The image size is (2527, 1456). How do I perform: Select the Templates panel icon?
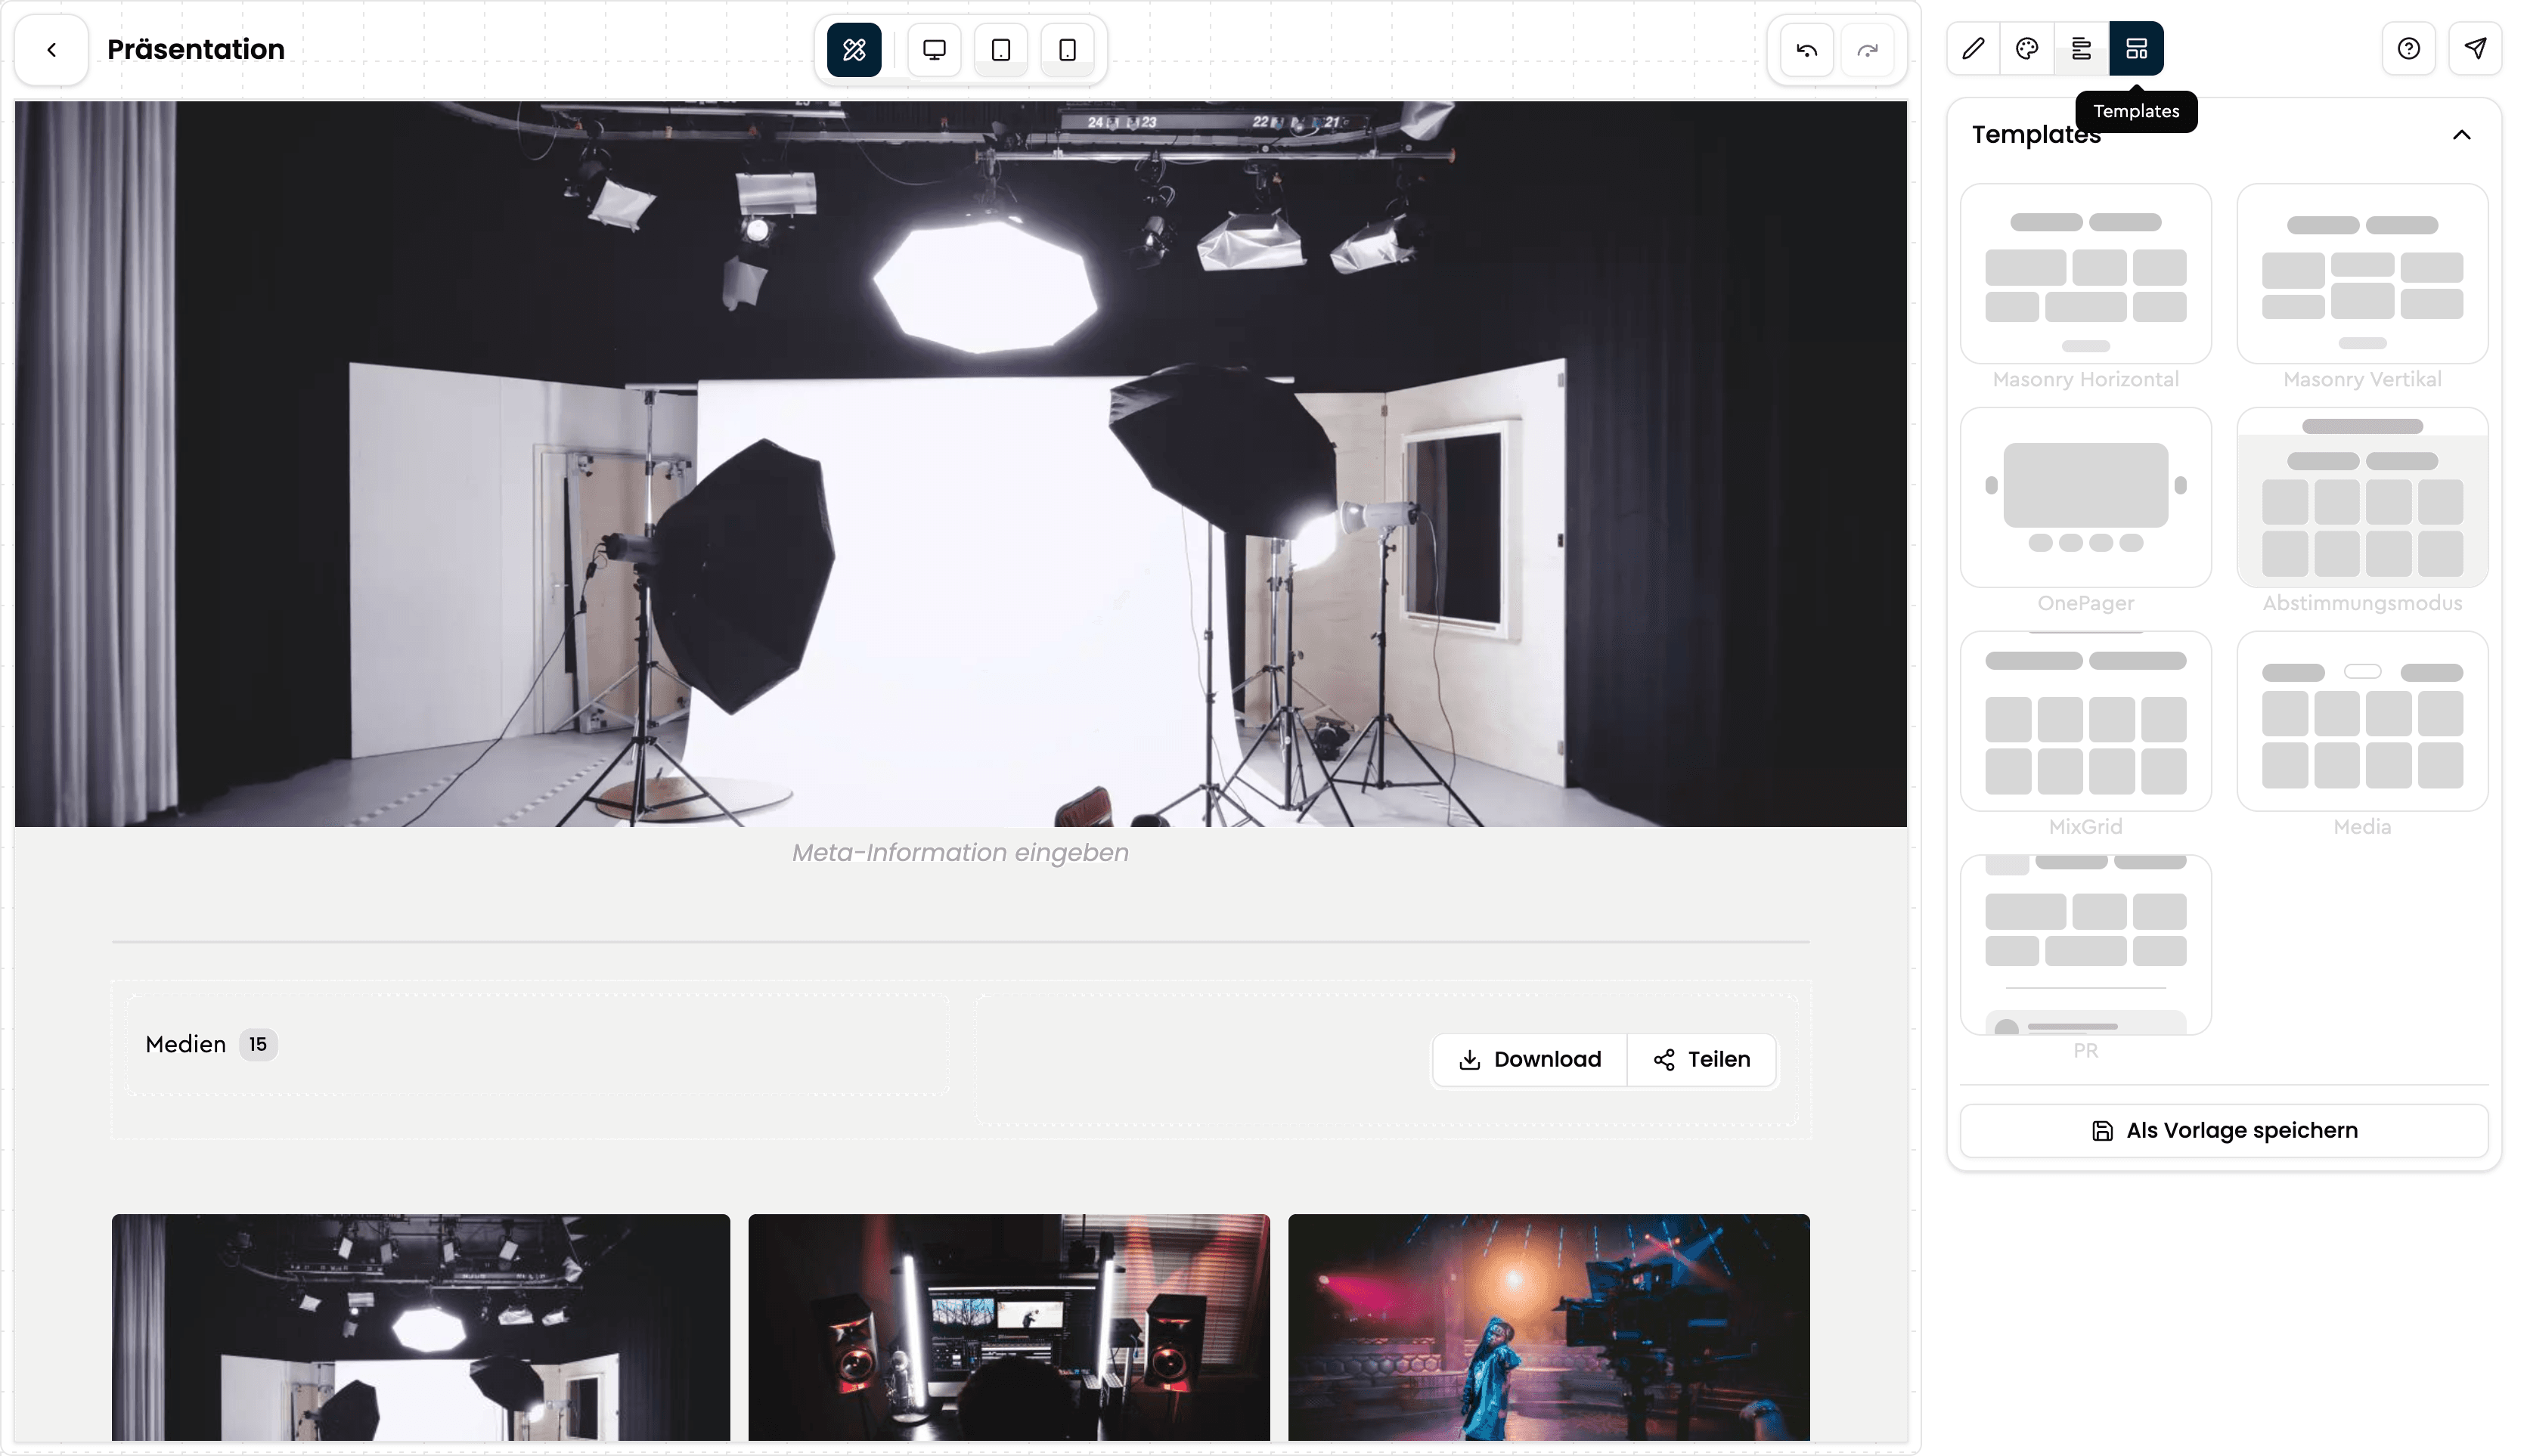pos(2136,48)
